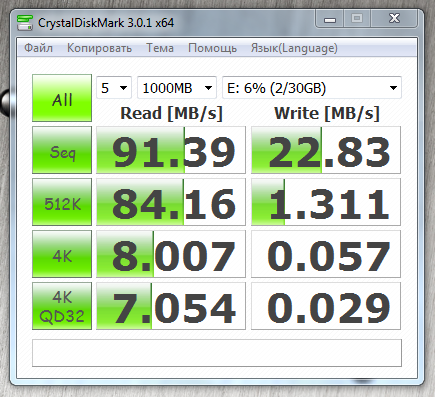Click the Read [MB/s] column header
The image size is (435, 397).
[x=171, y=113]
